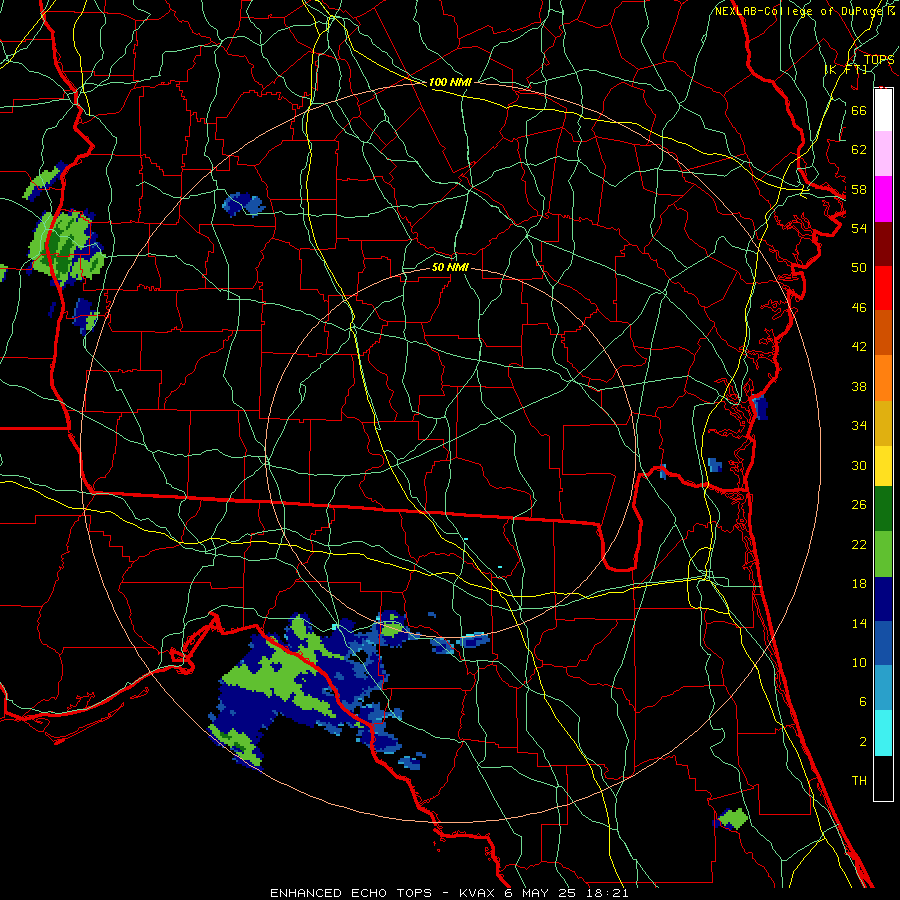Click the medium blue 18 kft legend swatch

(883, 643)
